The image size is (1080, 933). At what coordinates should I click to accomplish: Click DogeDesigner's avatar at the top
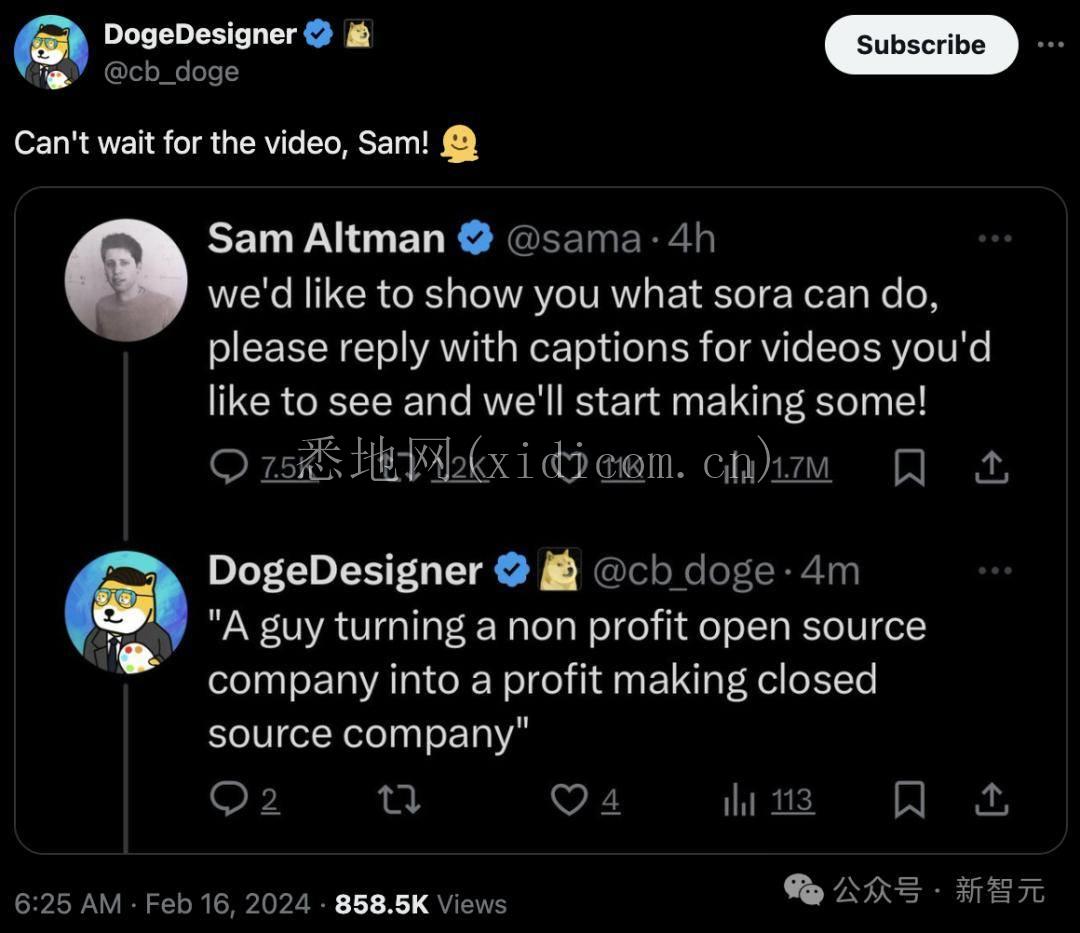pos(52,52)
